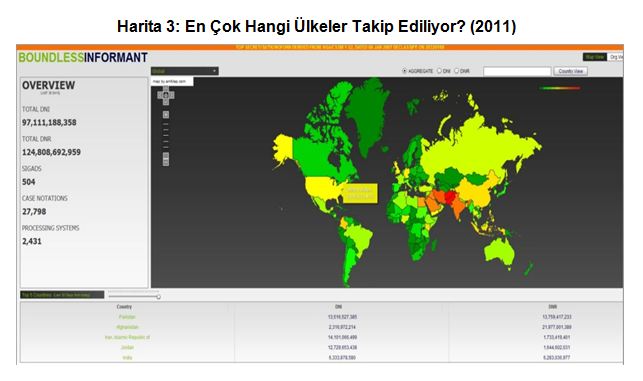Open the Global region dropdown
This screenshot has width=643, height=381.
click(x=185, y=71)
